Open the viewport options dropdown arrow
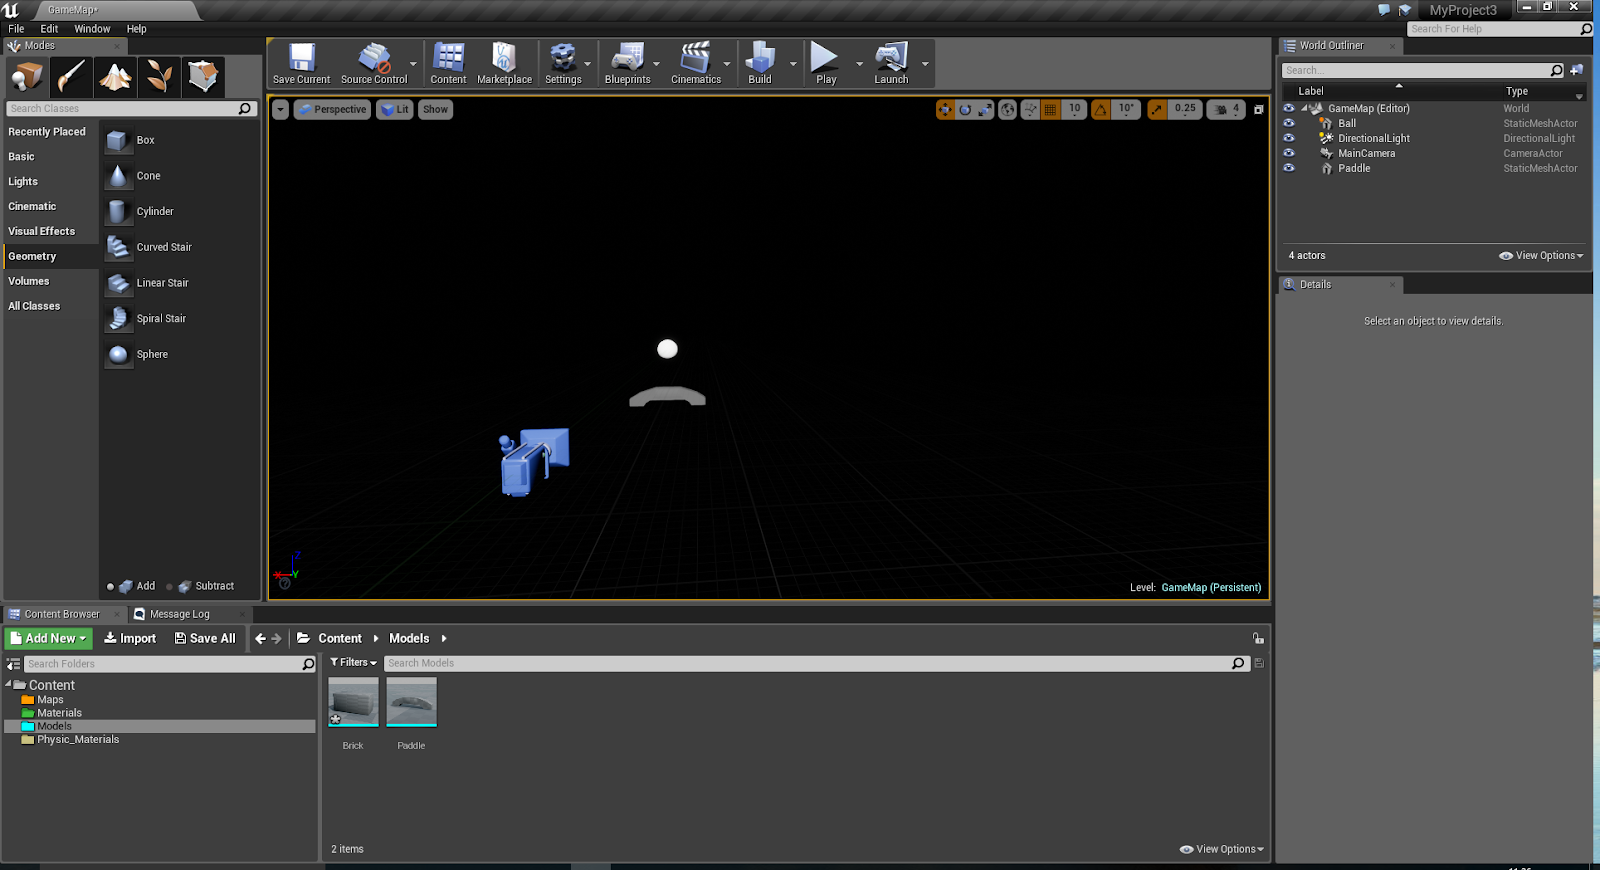This screenshot has width=1600, height=870. tap(281, 110)
